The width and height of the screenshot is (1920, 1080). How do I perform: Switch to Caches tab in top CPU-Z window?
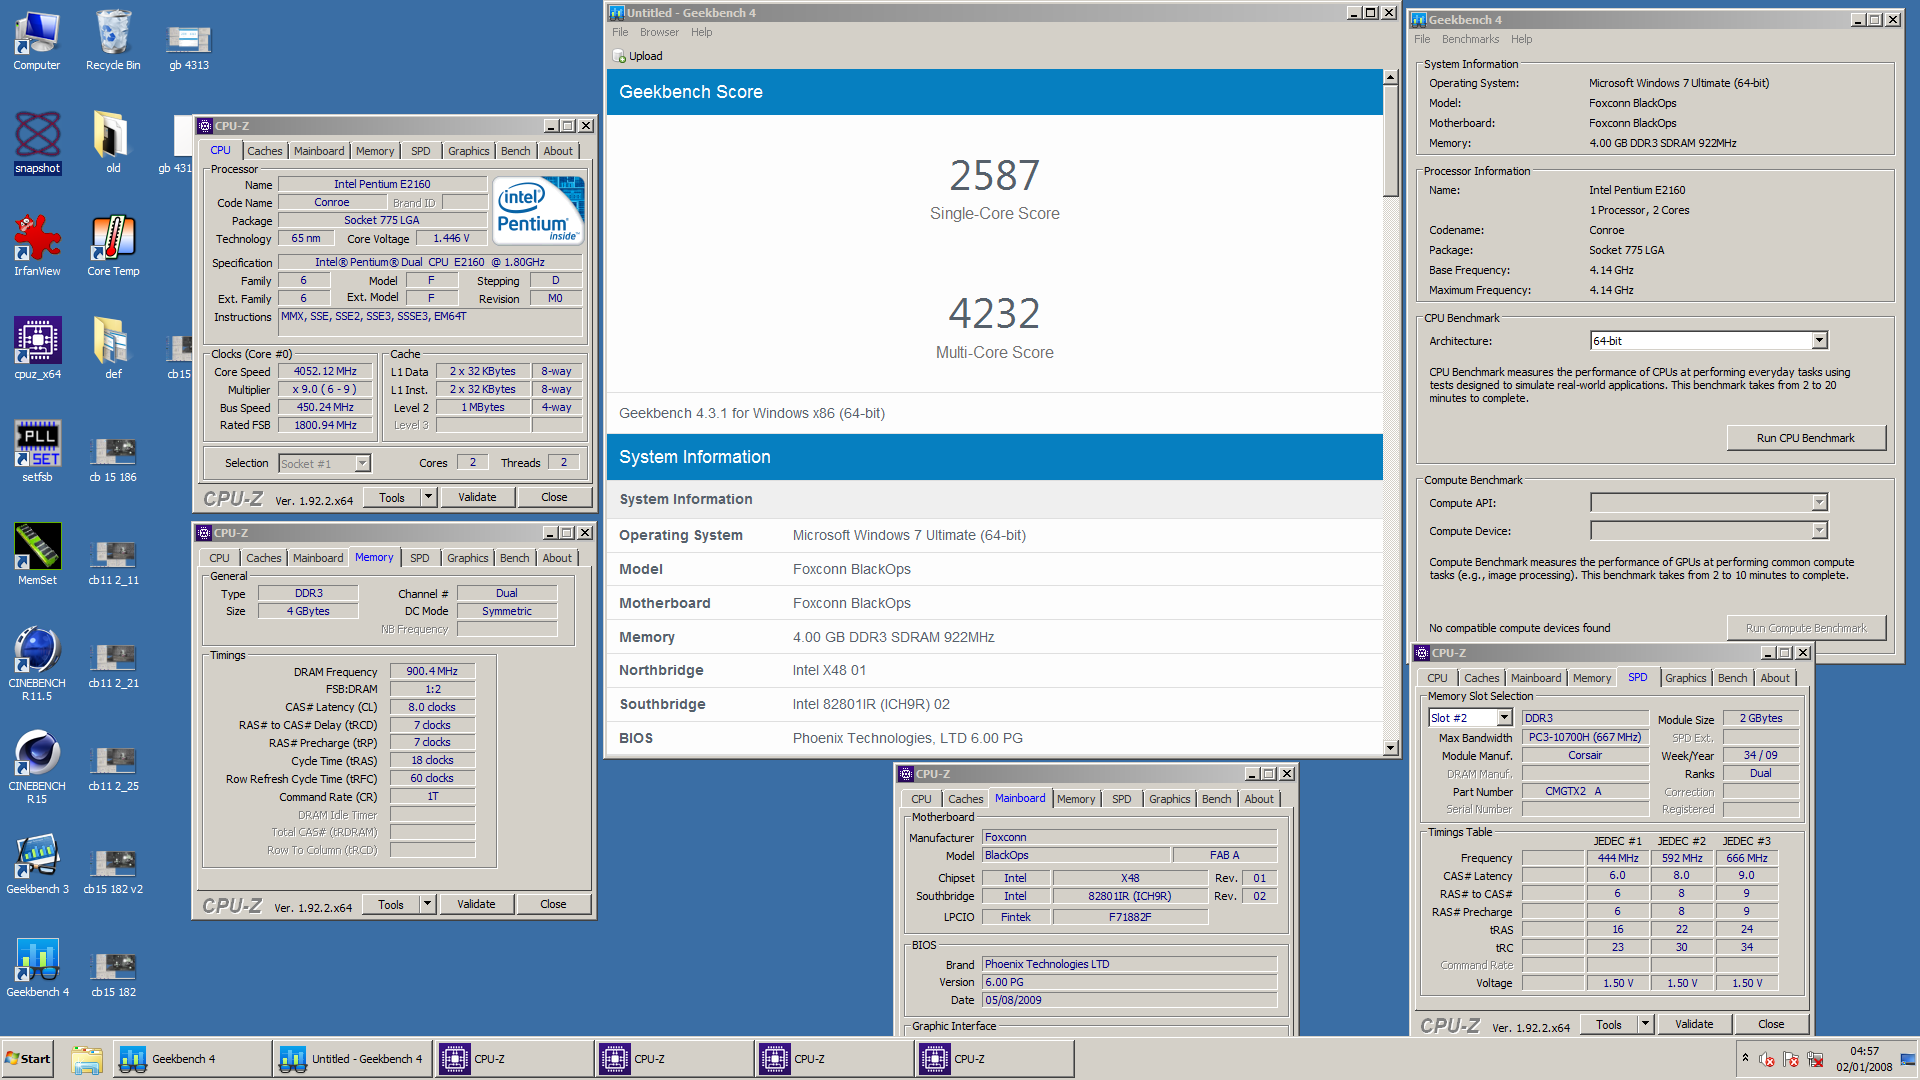coord(265,151)
